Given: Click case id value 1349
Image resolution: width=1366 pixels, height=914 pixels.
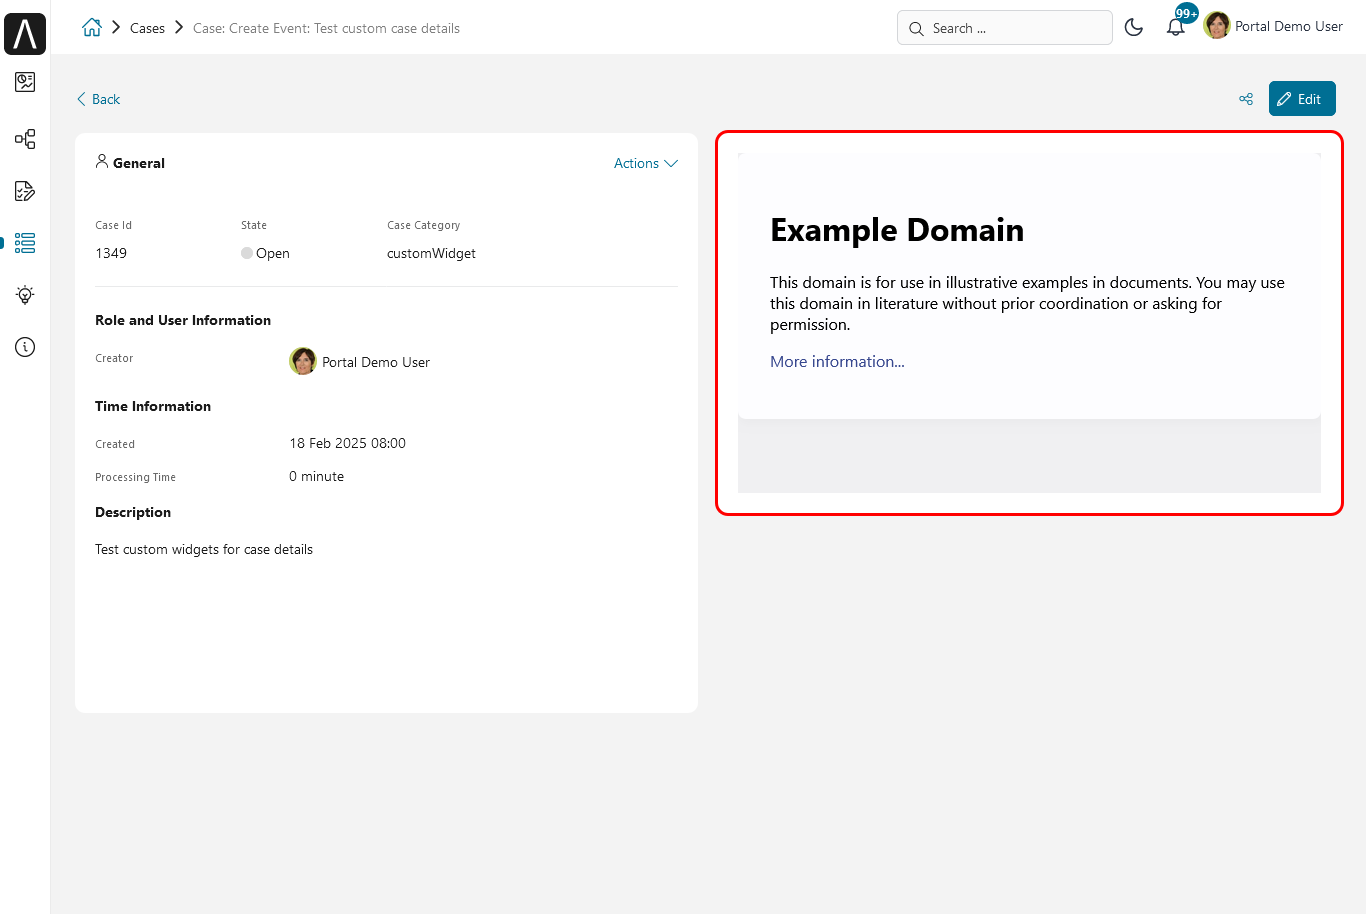Looking at the screenshot, I should (111, 253).
